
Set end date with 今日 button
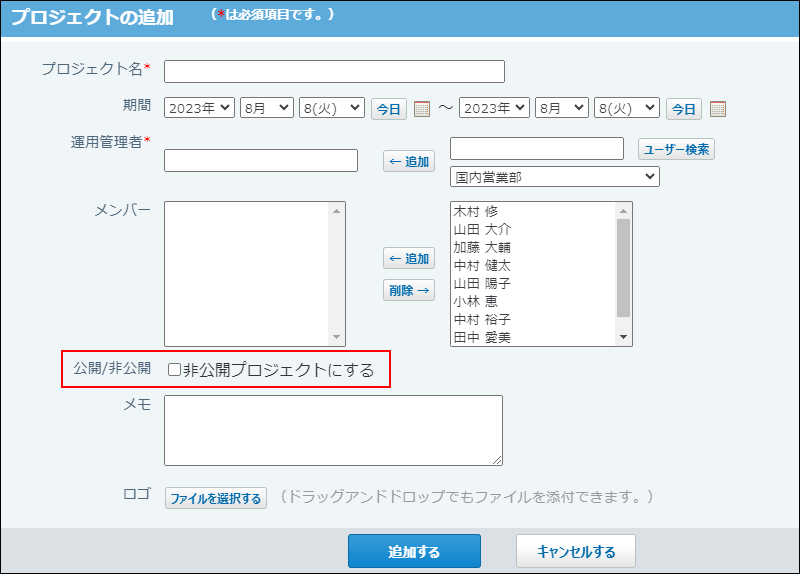coord(684,109)
